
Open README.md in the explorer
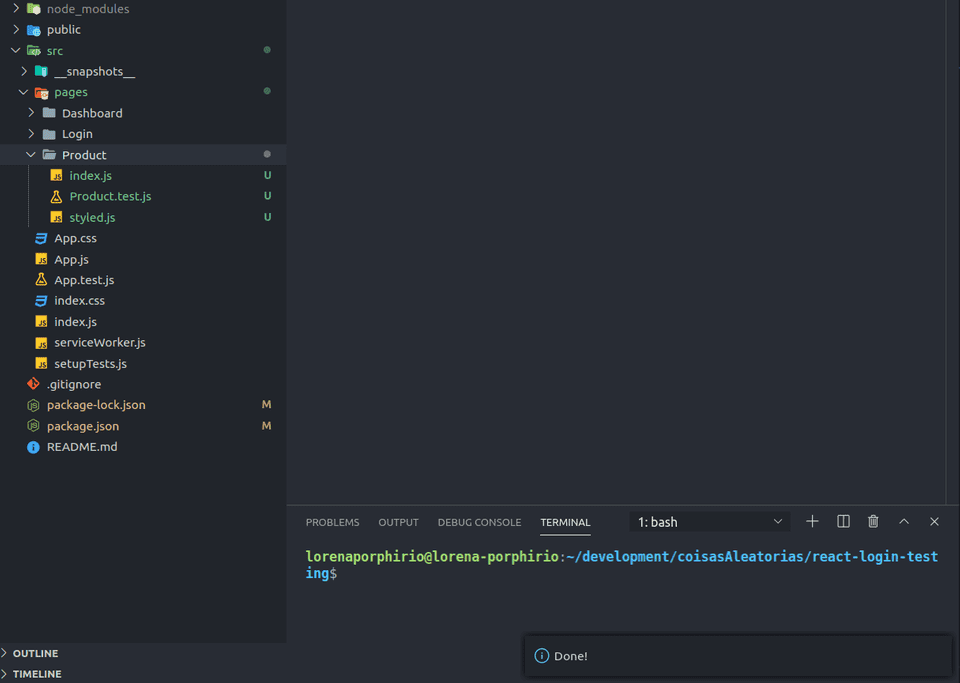81,447
